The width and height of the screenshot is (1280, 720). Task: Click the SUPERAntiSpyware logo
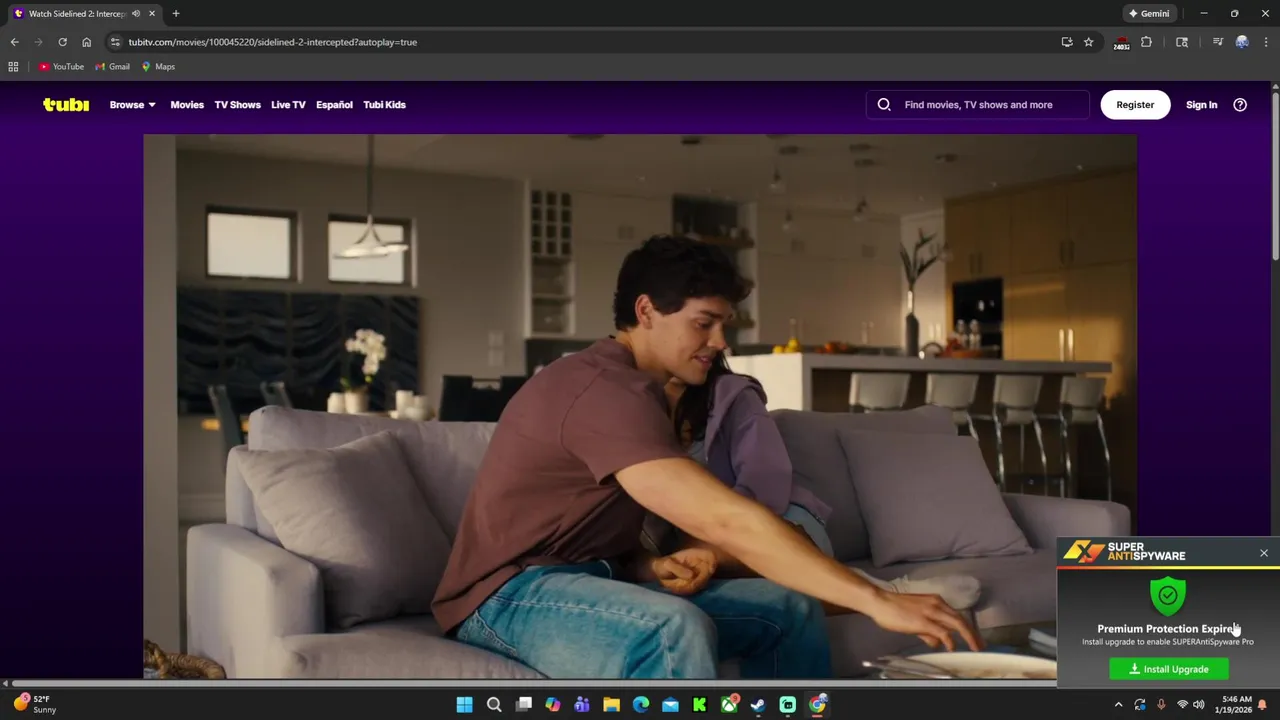(x=1124, y=551)
